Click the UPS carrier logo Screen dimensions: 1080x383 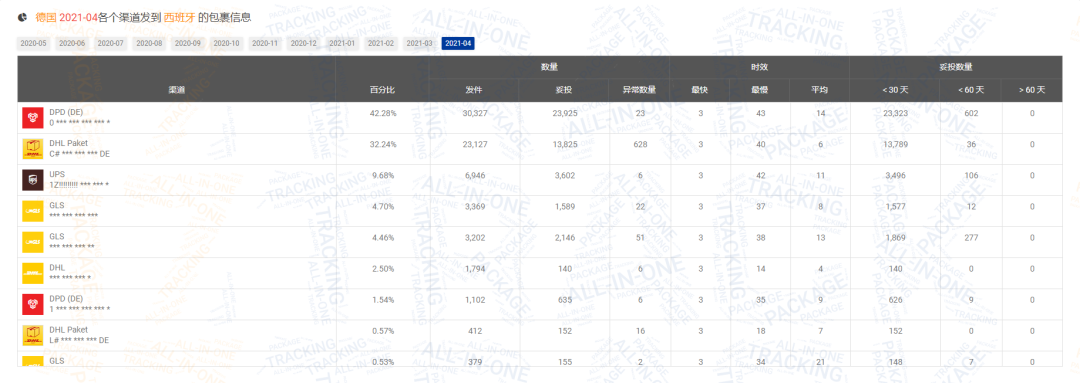pyautogui.click(x=32, y=180)
